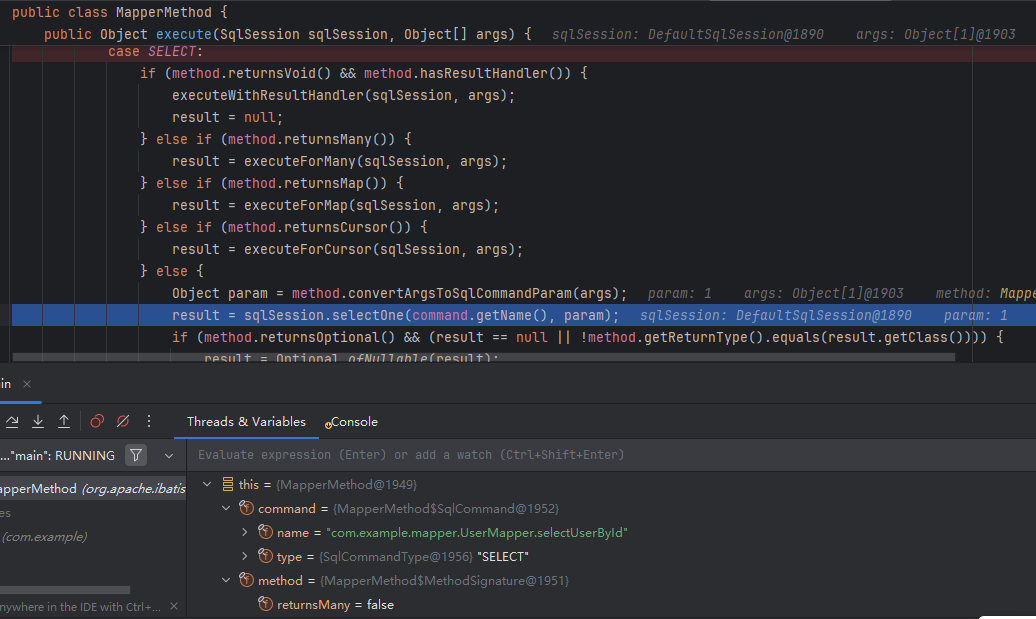Open the thread selector dropdown arrow
Image resolution: width=1036 pixels, height=619 pixels.
pos(169,456)
